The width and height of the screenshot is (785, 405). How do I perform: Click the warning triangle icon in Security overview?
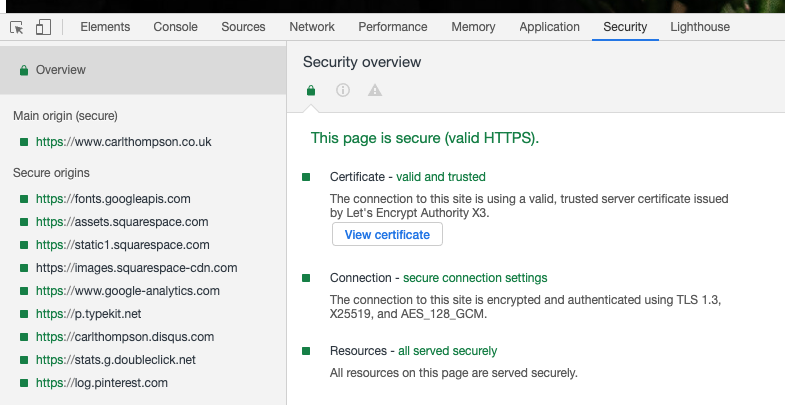pos(374,90)
